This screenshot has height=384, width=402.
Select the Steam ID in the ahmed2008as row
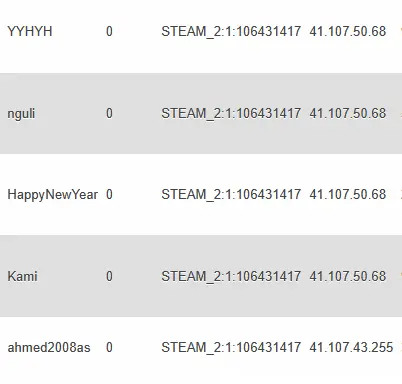click(231, 348)
